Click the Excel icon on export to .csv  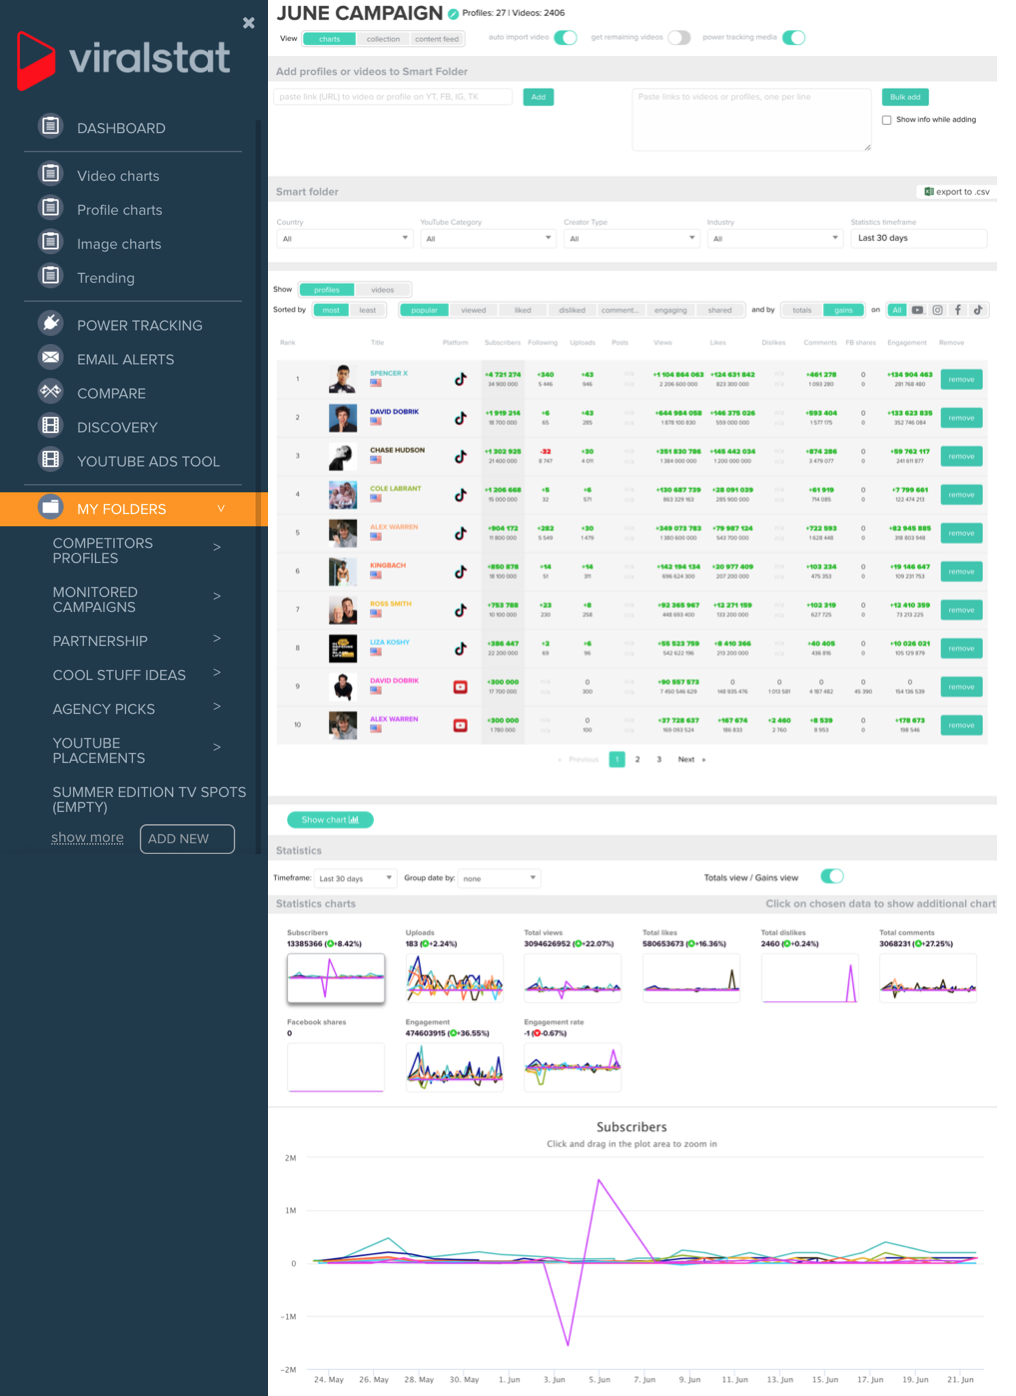coord(929,191)
